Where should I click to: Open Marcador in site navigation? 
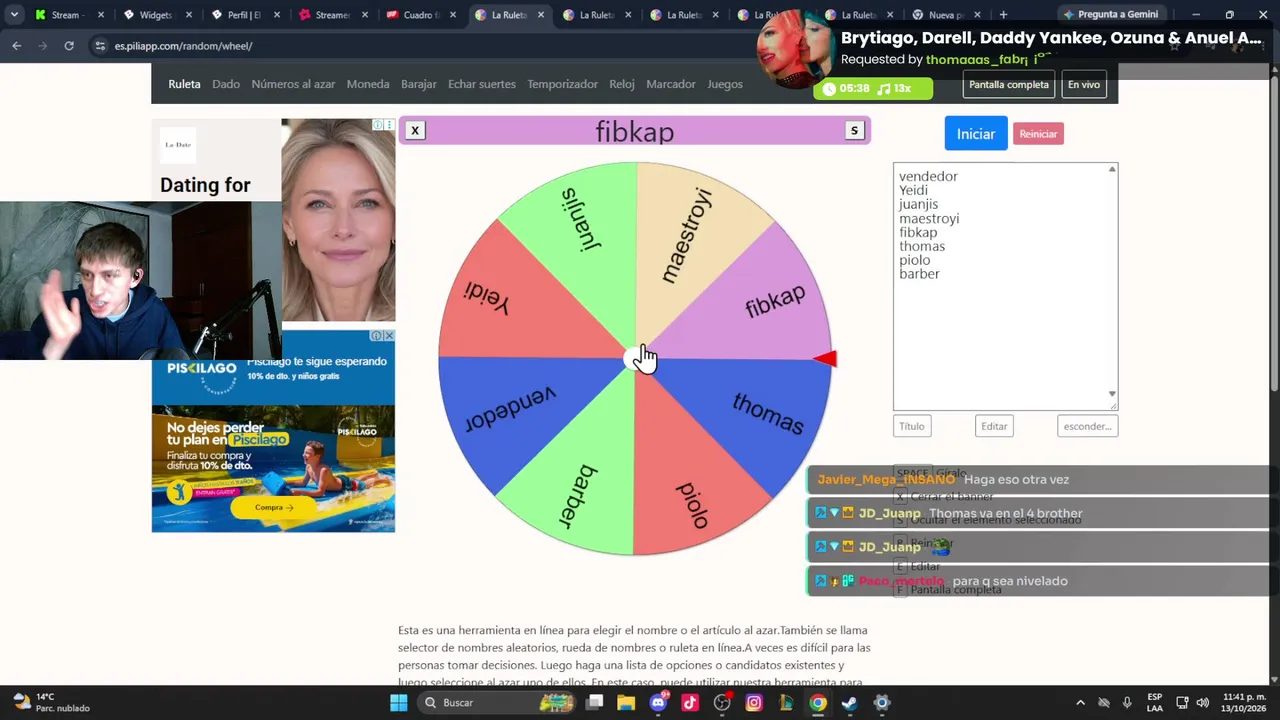point(671,84)
